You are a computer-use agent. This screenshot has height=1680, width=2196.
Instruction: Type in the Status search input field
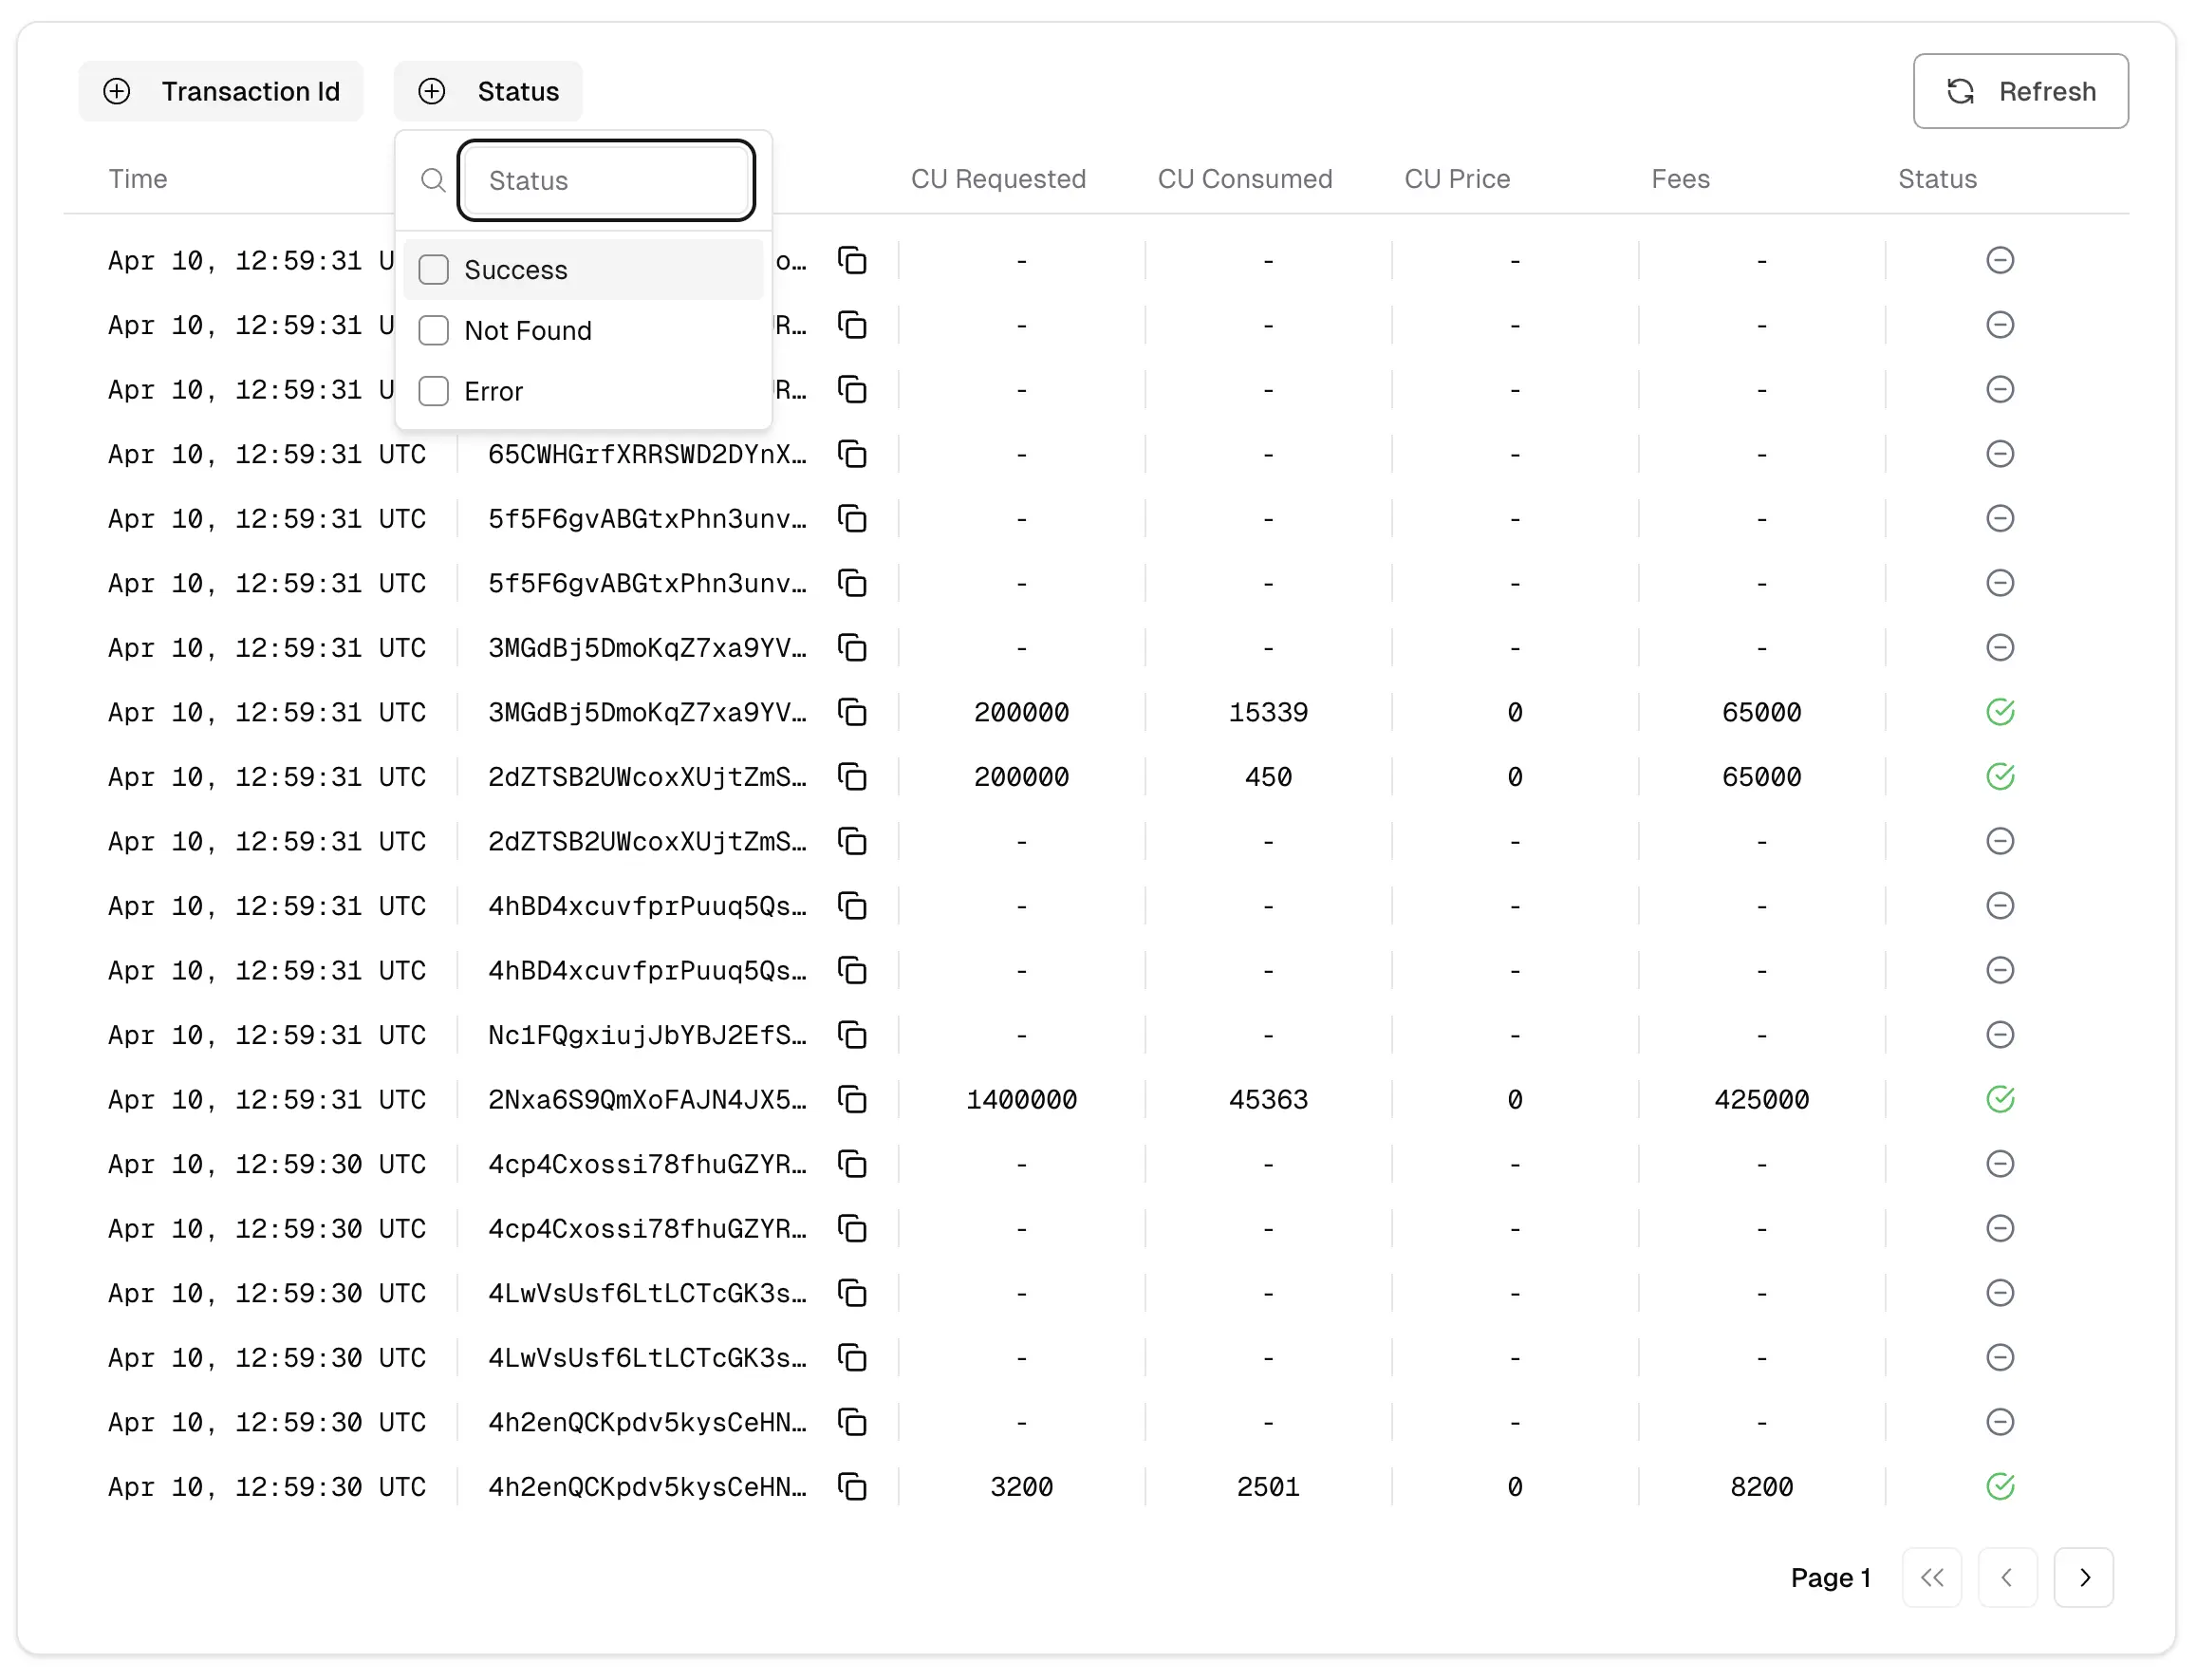click(608, 180)
